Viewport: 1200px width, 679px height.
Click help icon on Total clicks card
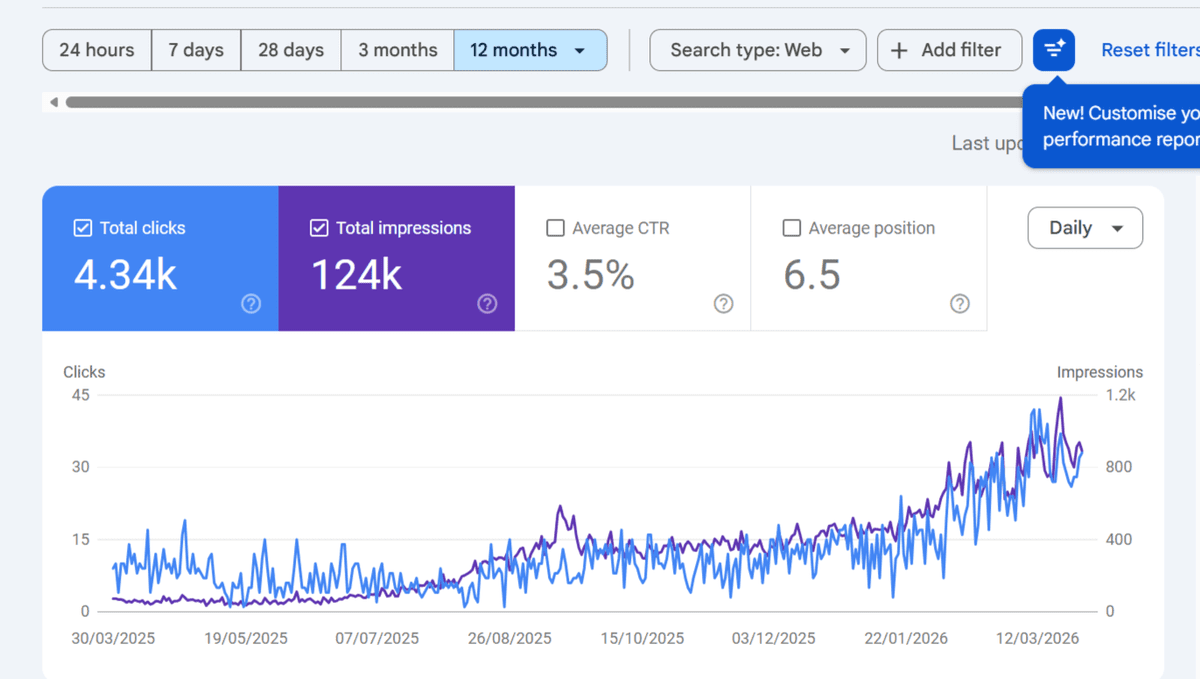click(251, 304)
